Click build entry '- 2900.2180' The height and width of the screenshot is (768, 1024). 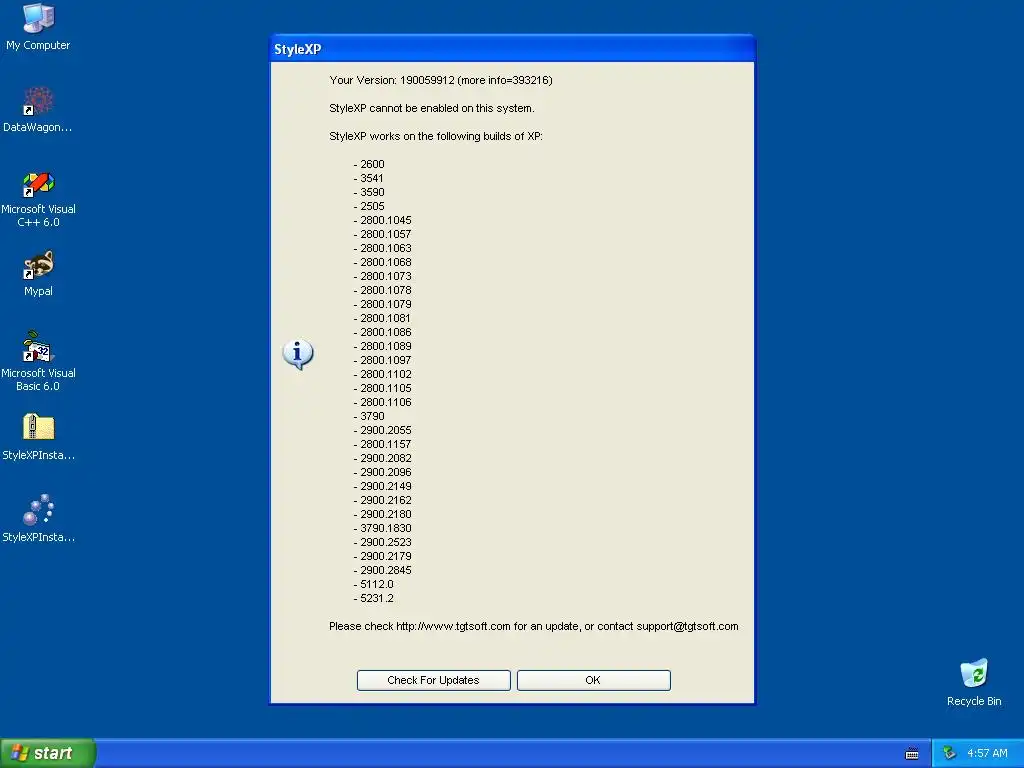[383, 515]
